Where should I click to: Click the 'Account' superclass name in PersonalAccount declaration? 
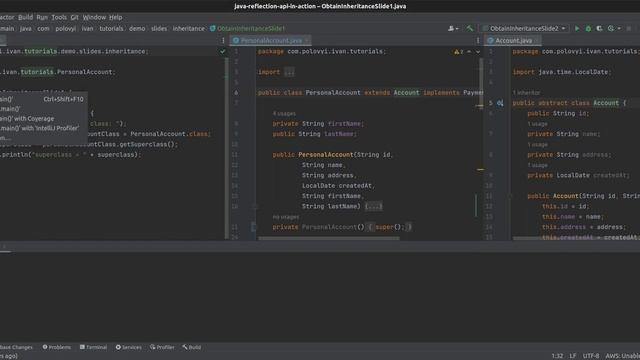point(406,93)
